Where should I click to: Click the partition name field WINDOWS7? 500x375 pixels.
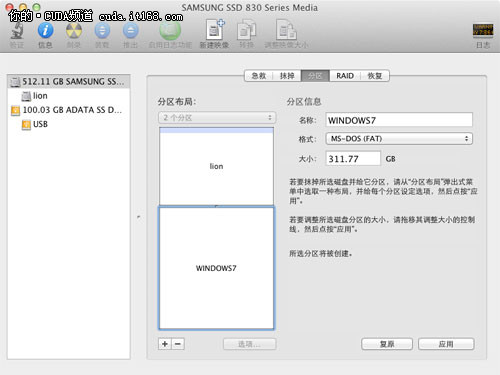click(399, 120)
